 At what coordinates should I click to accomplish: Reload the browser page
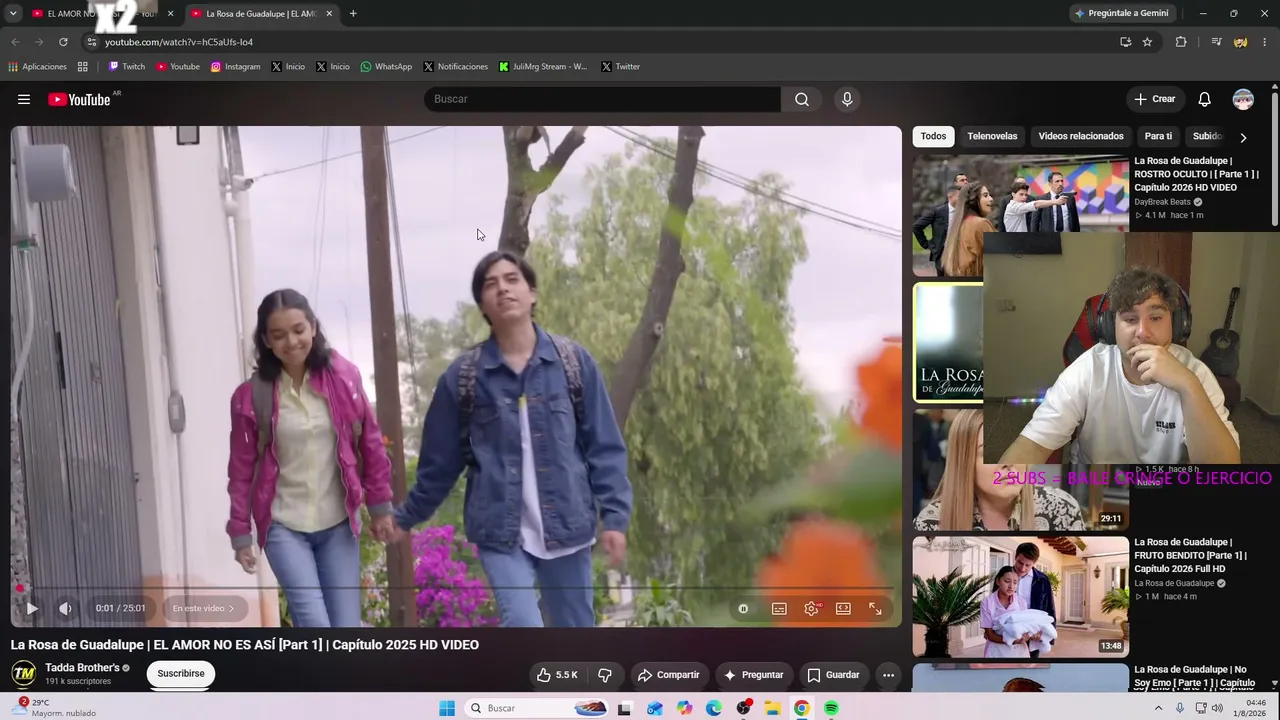click(x=63, y=42)
